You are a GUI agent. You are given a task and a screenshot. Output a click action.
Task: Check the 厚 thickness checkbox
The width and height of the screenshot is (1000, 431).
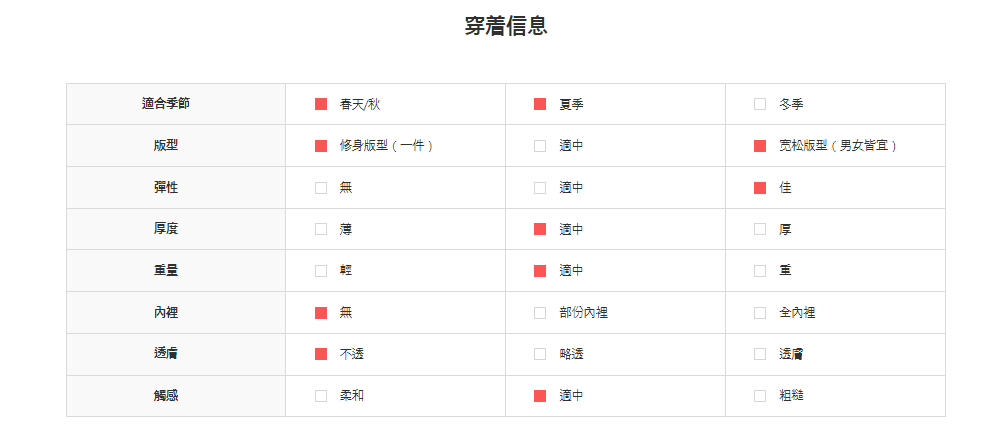[760, 229]
